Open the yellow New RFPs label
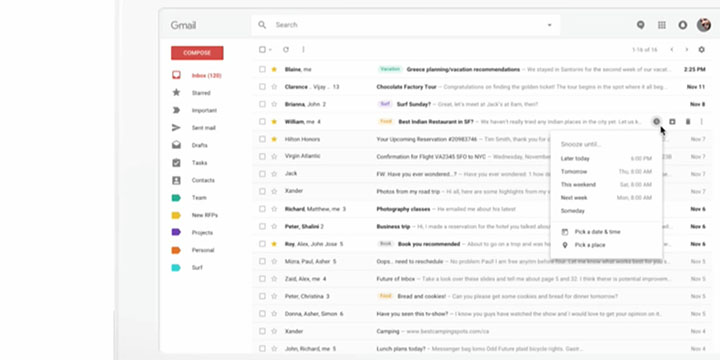Screen dimensions: 720x360 [205, 215]
